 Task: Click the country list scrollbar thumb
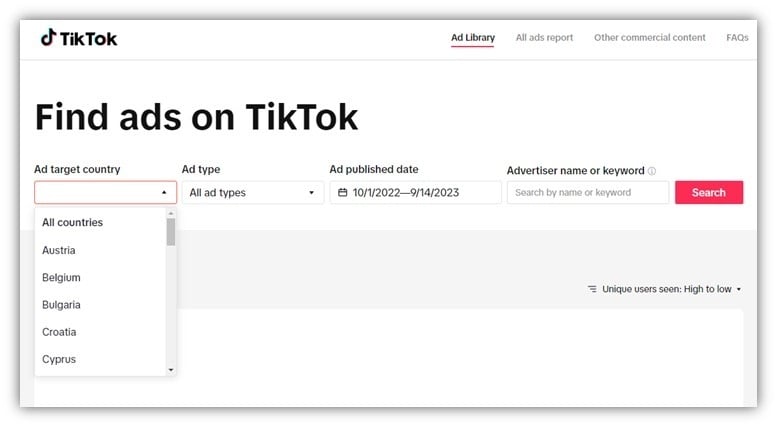click(x=171, y=232)
